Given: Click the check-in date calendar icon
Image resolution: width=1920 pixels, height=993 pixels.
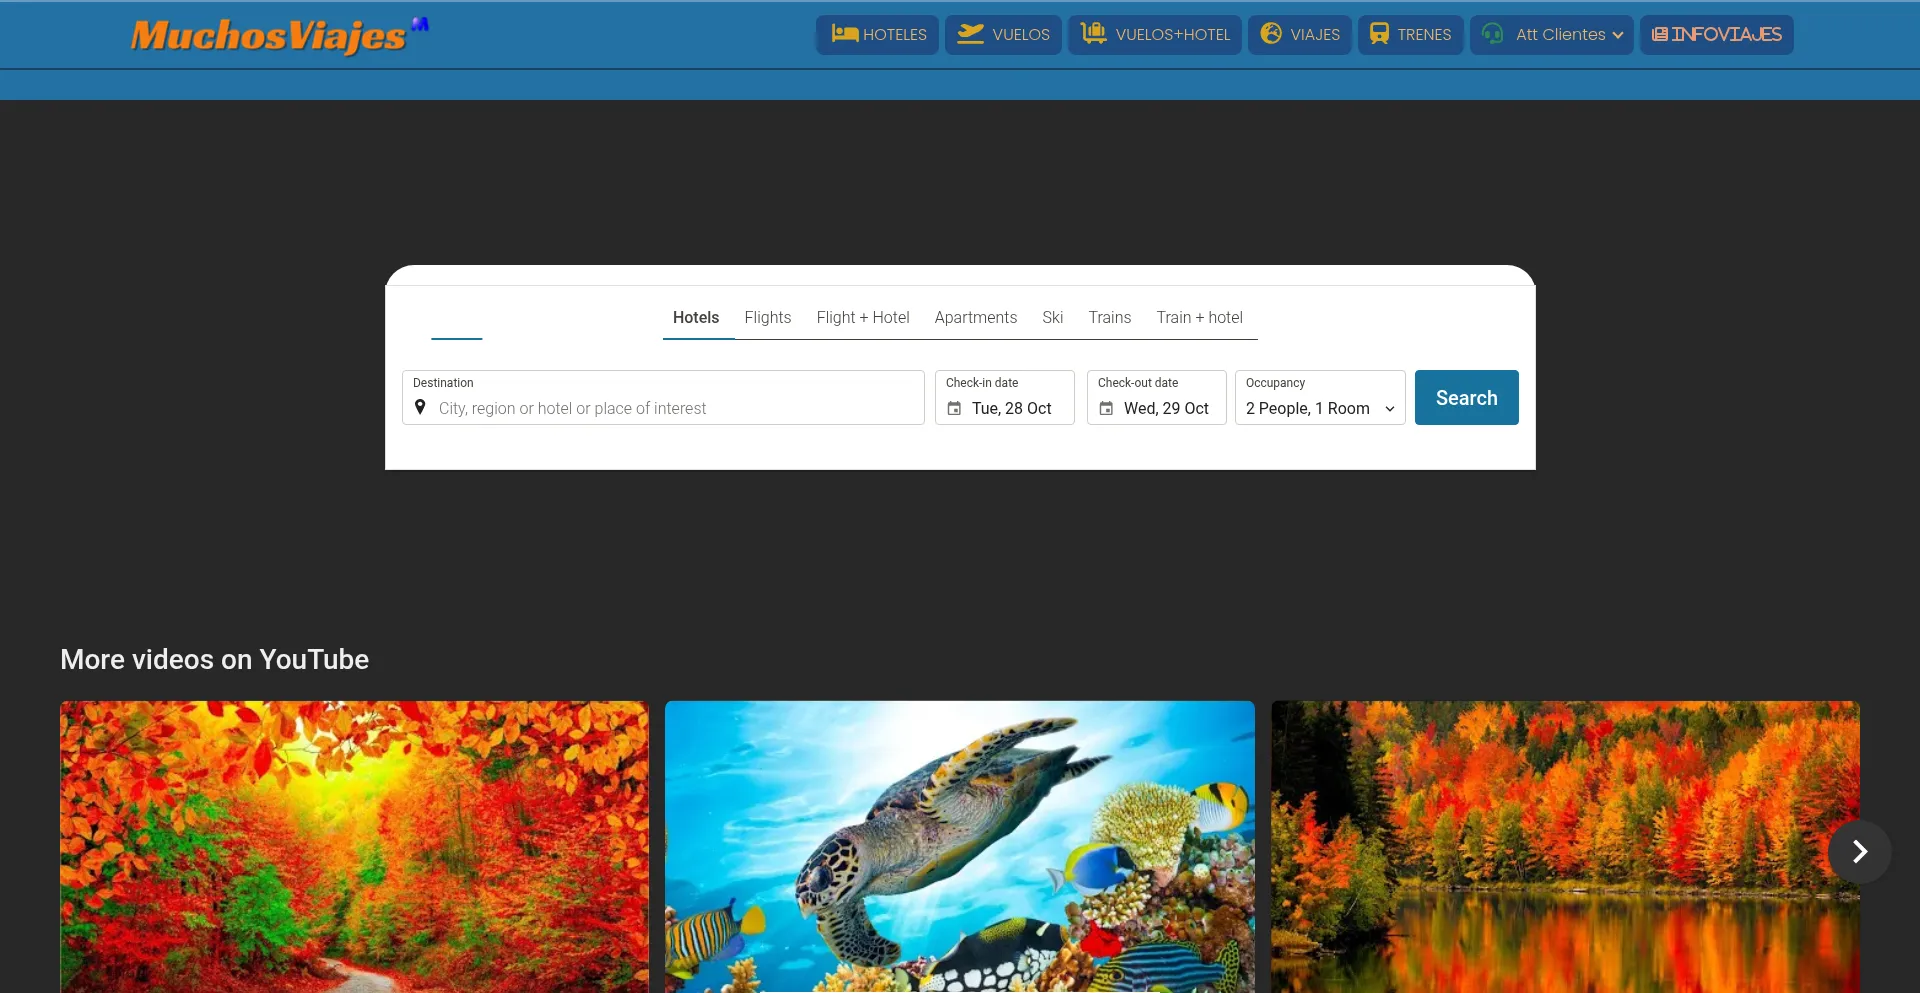Looking at the screenshot, I should tap(954, 409).
